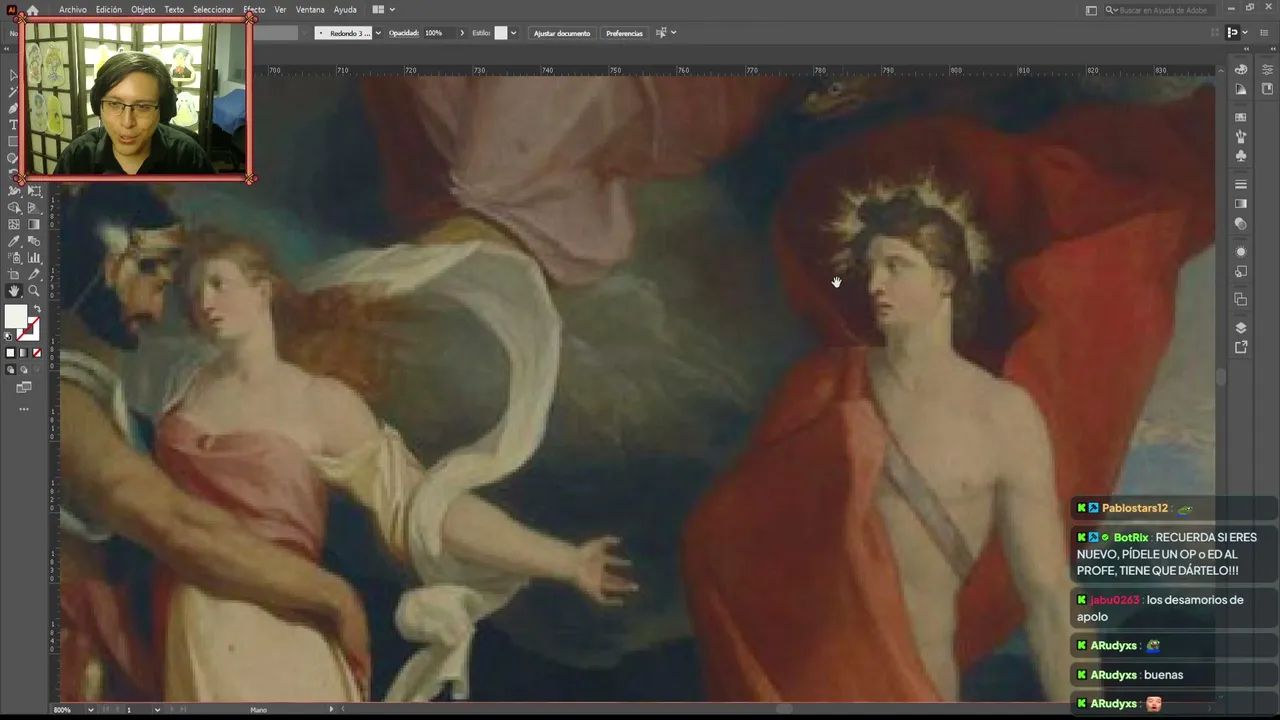The width and height of the screenshot is (1280, 720).
Task: Open the Texto menu
Action: click(174, 10)
